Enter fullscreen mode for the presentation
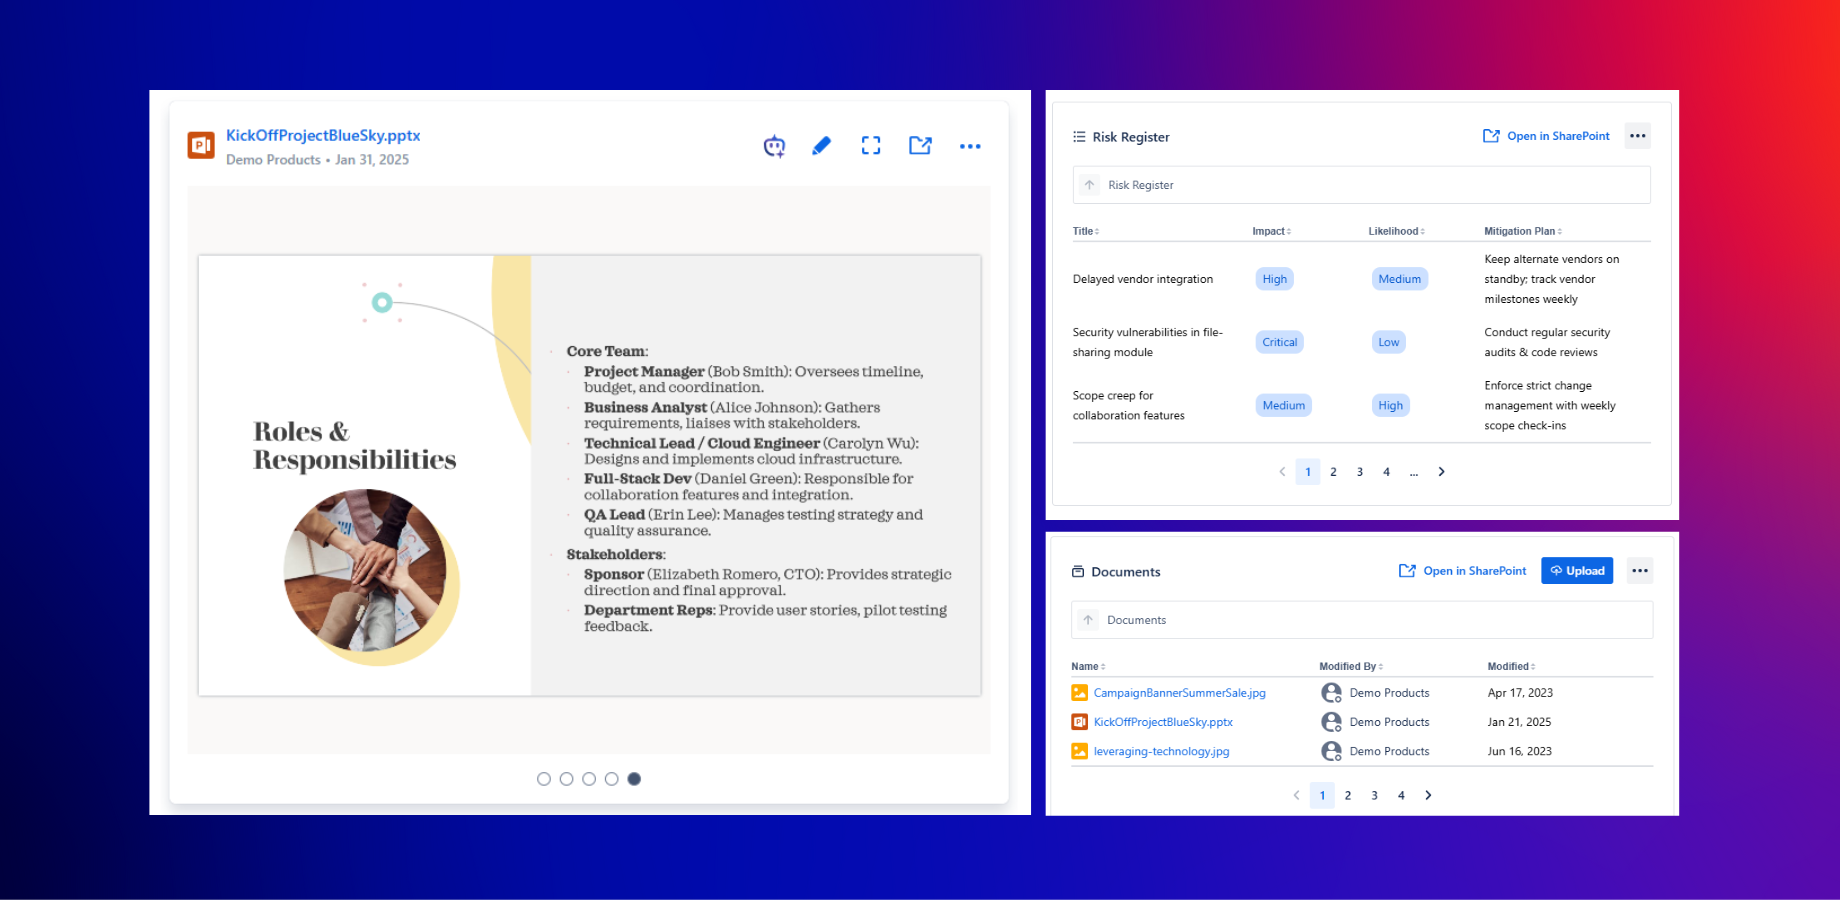The height and width of the screenshot is (900, 1840). tap(870, 146)
